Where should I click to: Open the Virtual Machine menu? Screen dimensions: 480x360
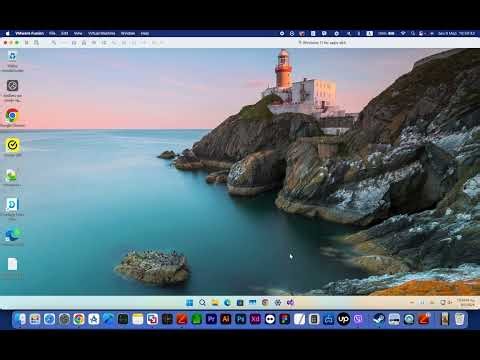(x=102, y=33)
